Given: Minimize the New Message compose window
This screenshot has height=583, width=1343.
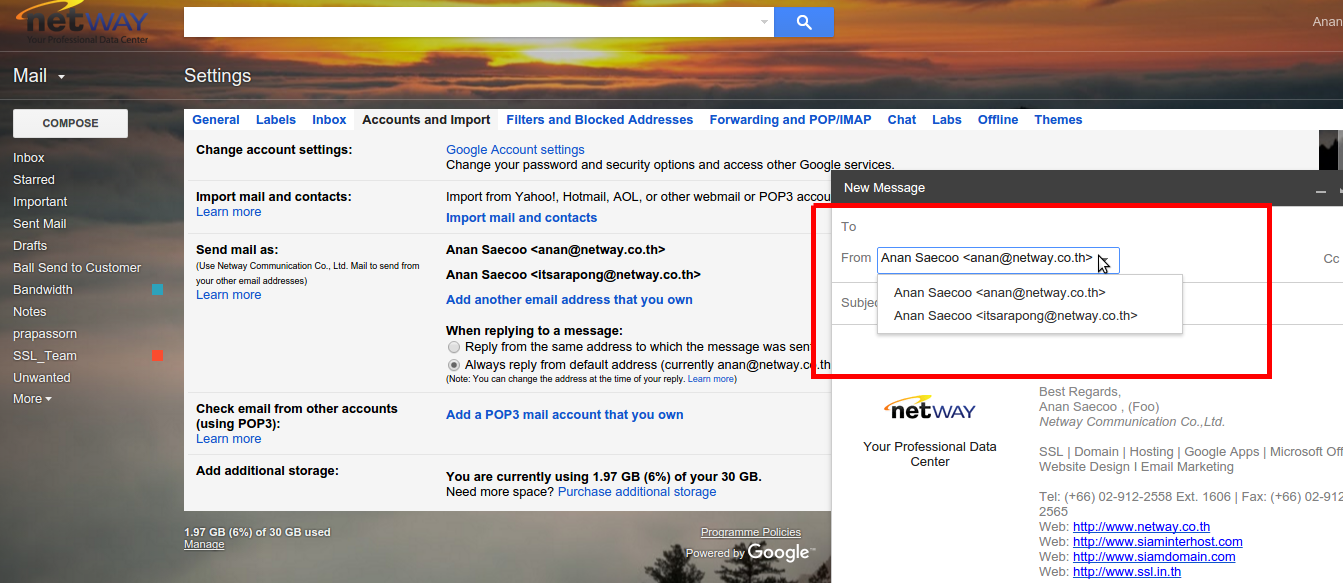Looking at the screenshot, I should [x=1321, y=189].
